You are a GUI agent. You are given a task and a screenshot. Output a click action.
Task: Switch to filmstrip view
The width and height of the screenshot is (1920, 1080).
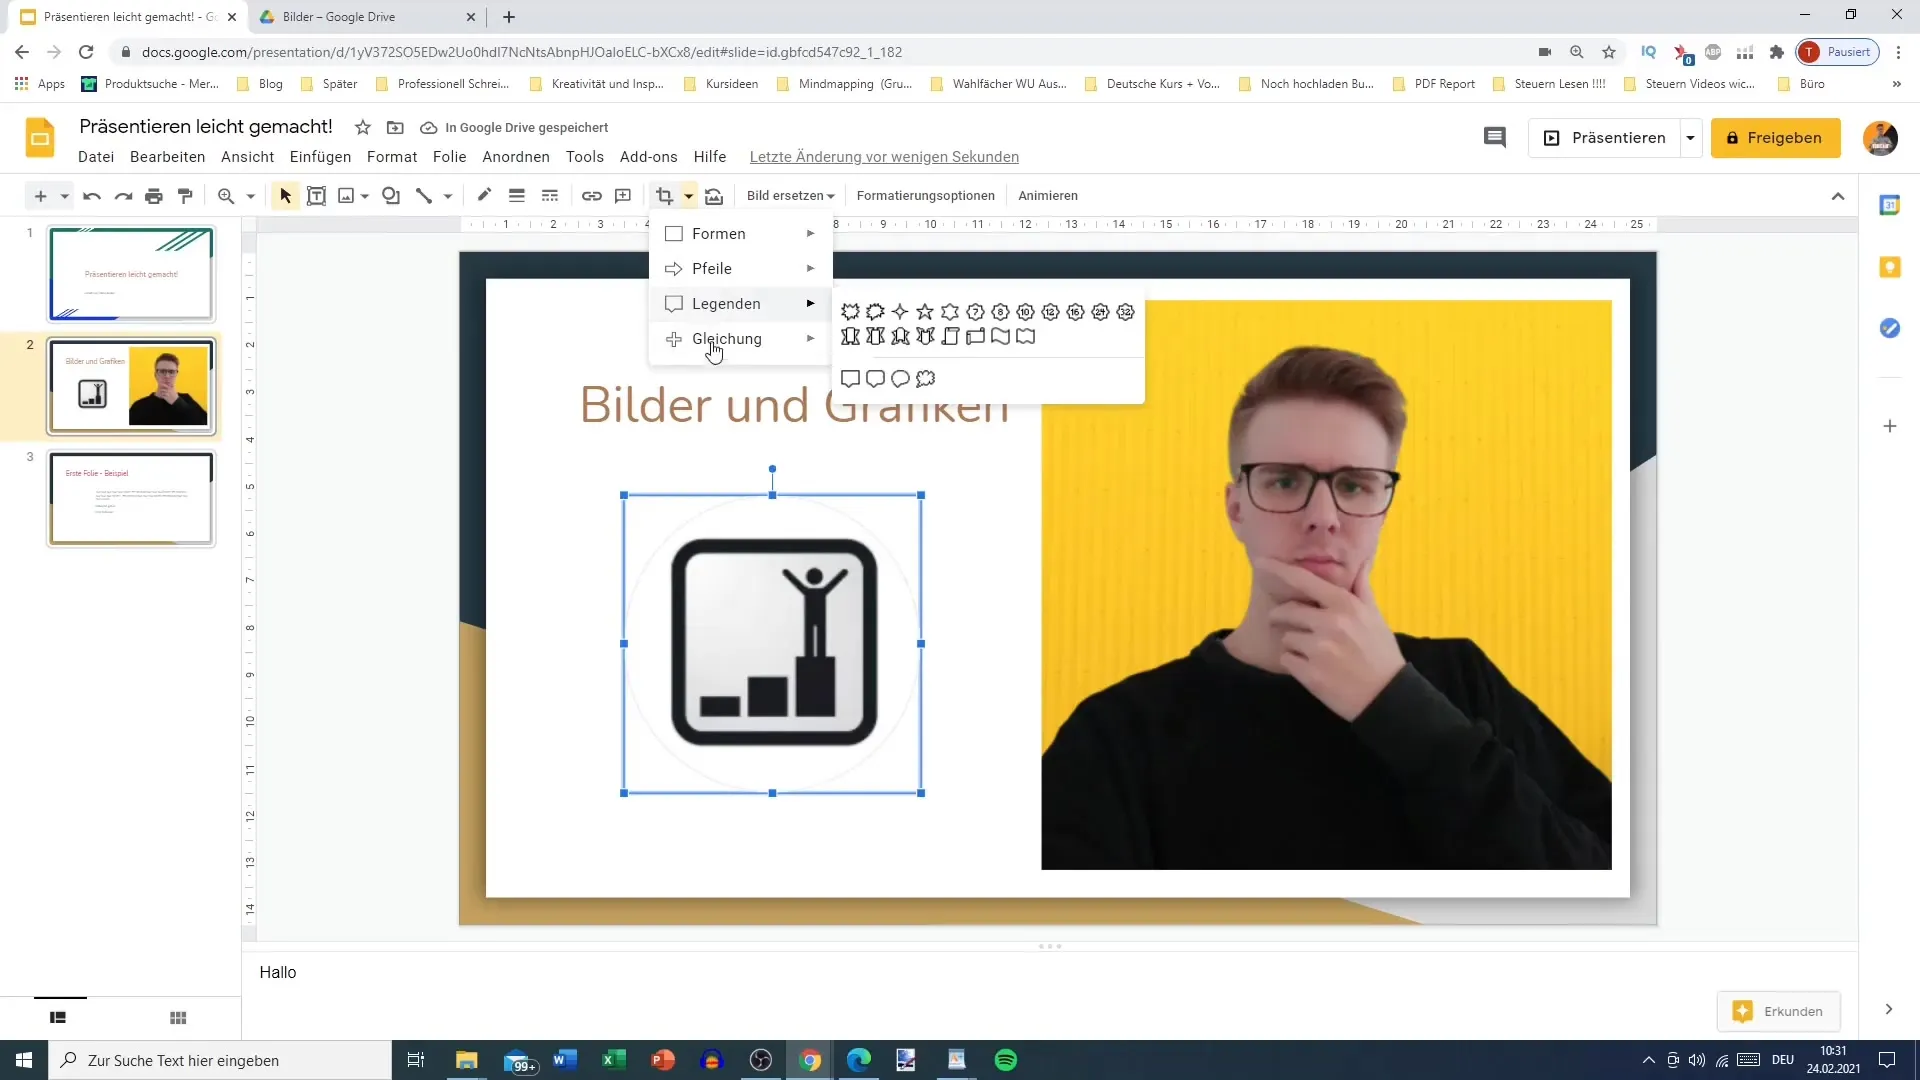[x=58, y=1018]
